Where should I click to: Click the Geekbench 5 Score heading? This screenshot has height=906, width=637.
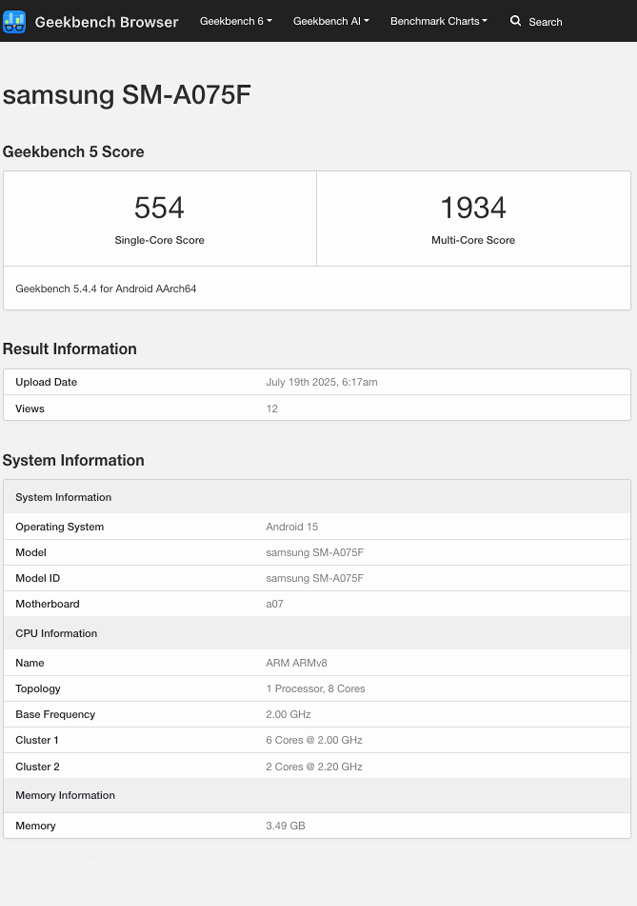click(x=74, y=152)
